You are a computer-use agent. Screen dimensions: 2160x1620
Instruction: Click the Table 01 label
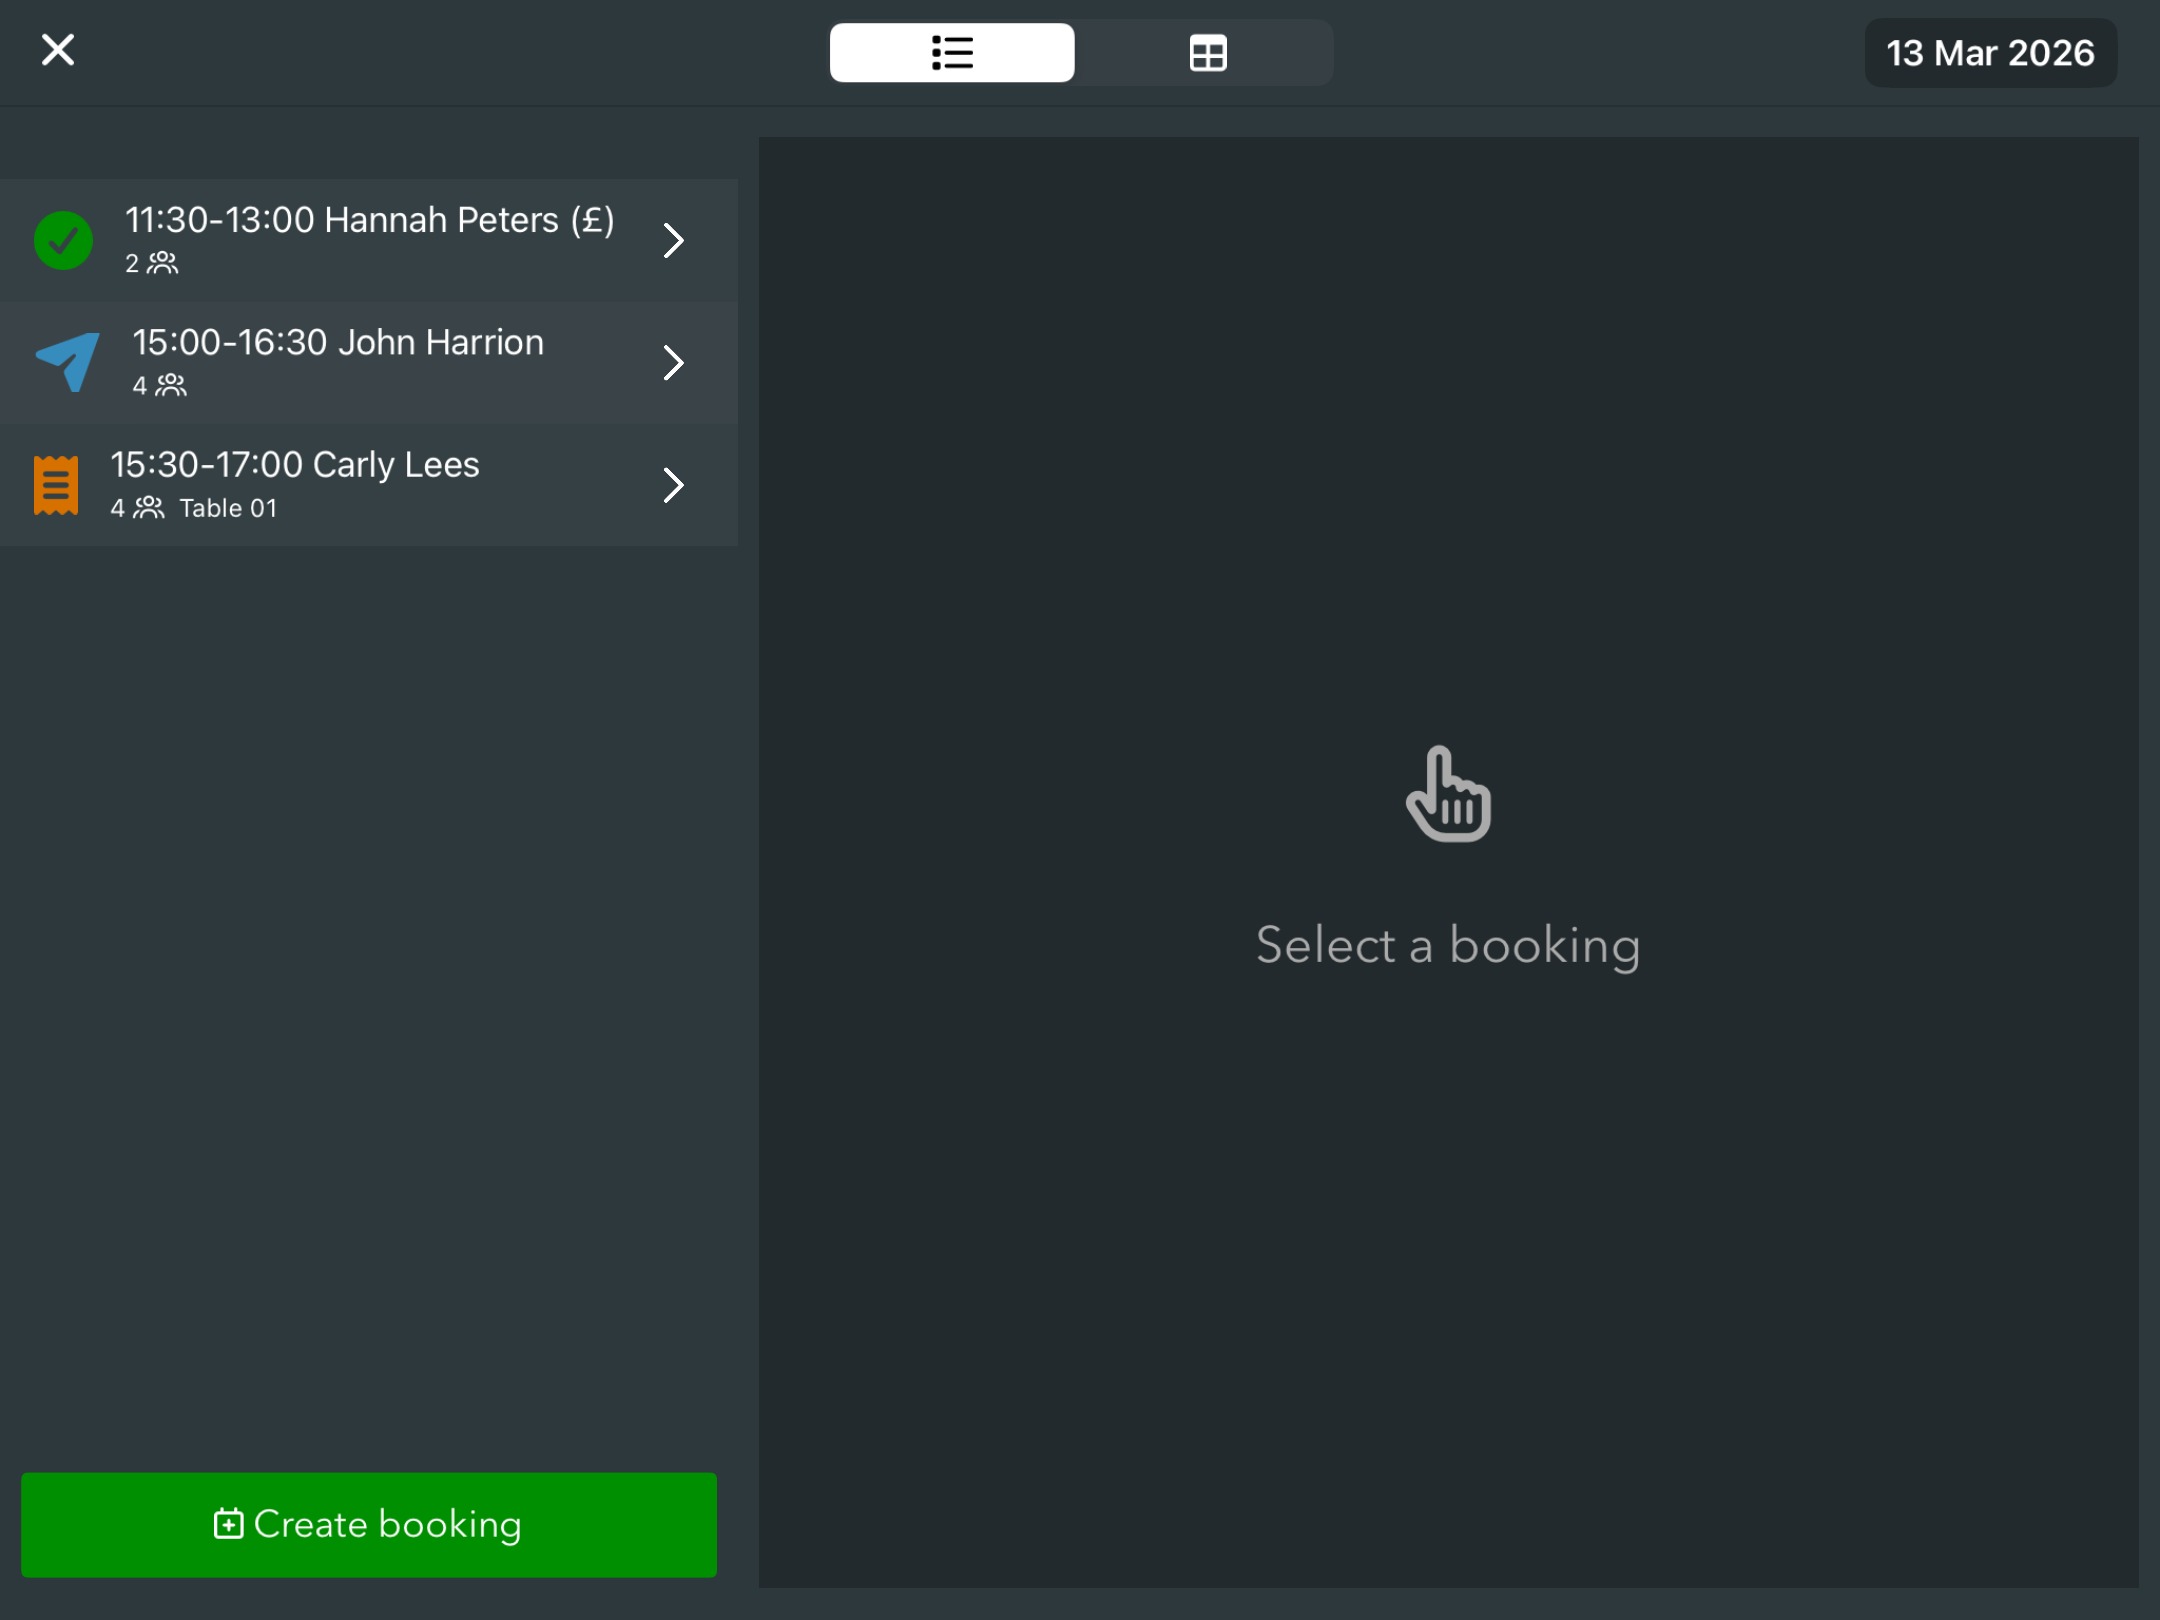[228, 508]
